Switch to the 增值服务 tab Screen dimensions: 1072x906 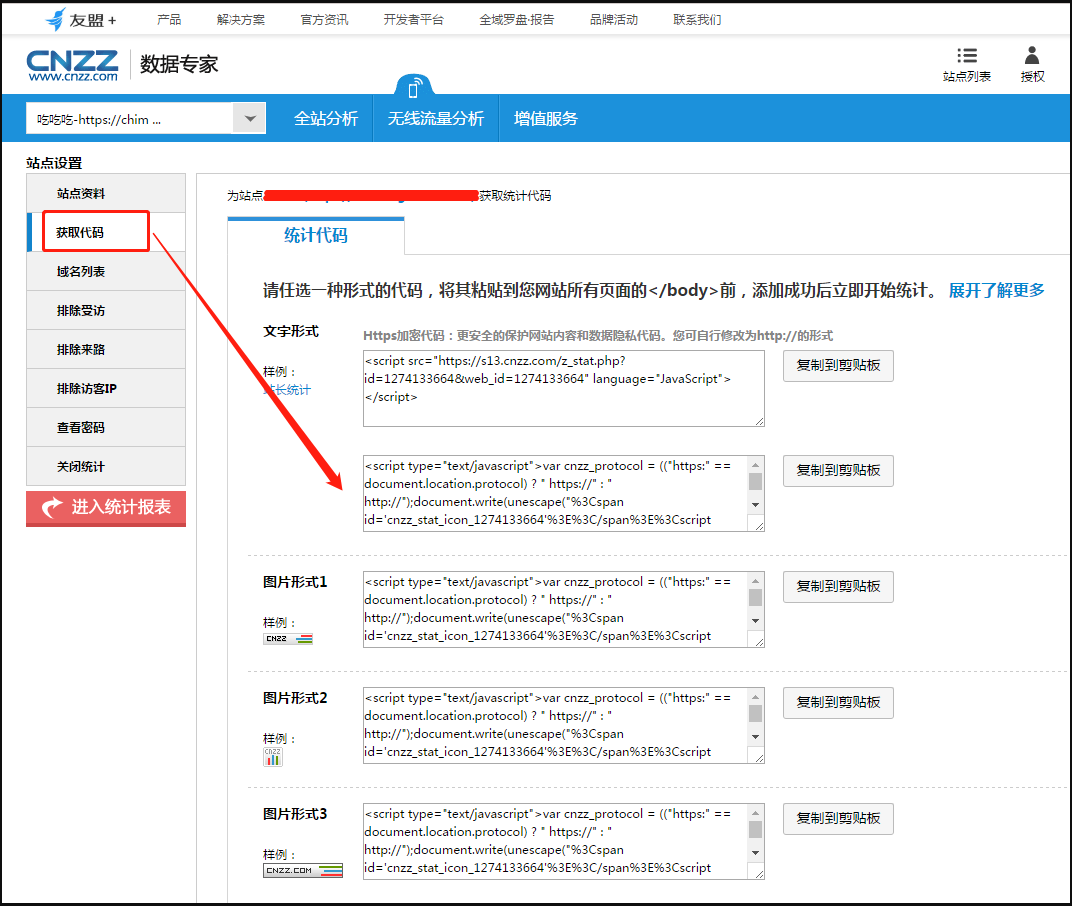click(546, 119)
